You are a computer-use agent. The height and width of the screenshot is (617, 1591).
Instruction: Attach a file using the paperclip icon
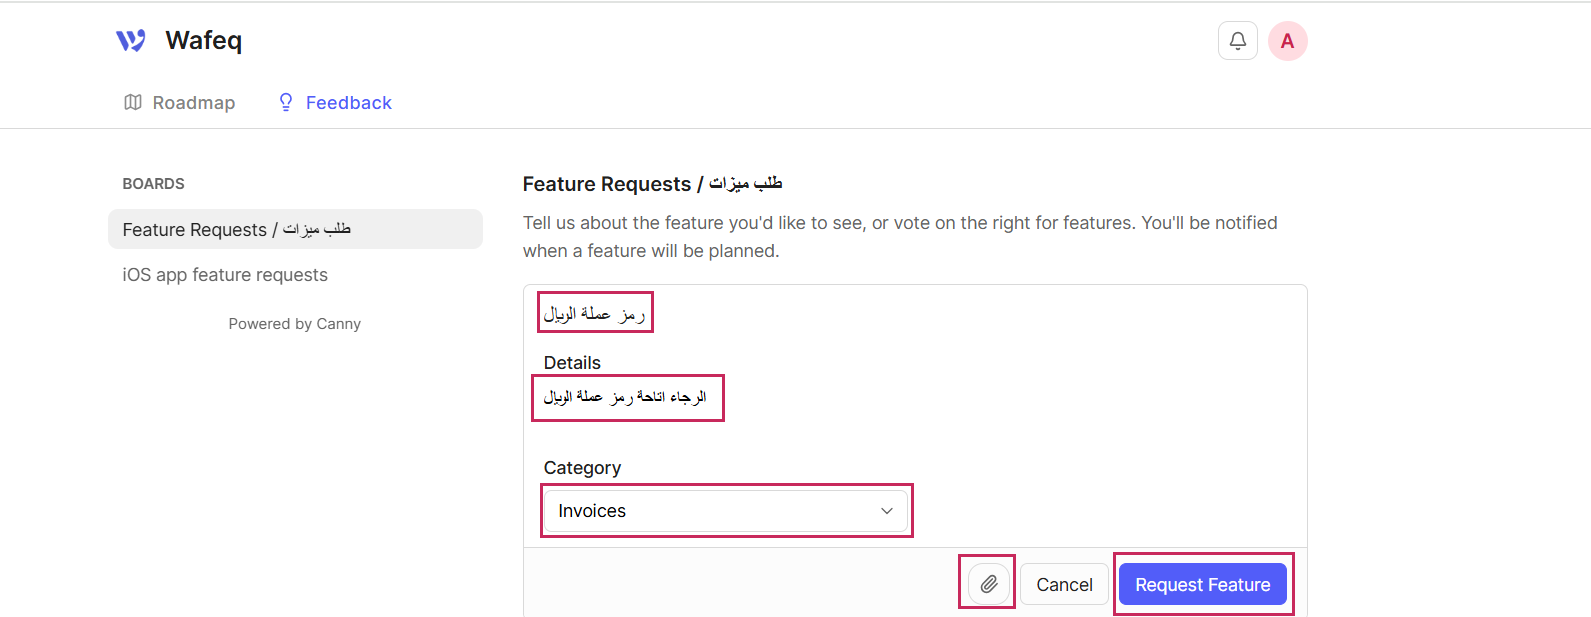(x=987, y=583)
